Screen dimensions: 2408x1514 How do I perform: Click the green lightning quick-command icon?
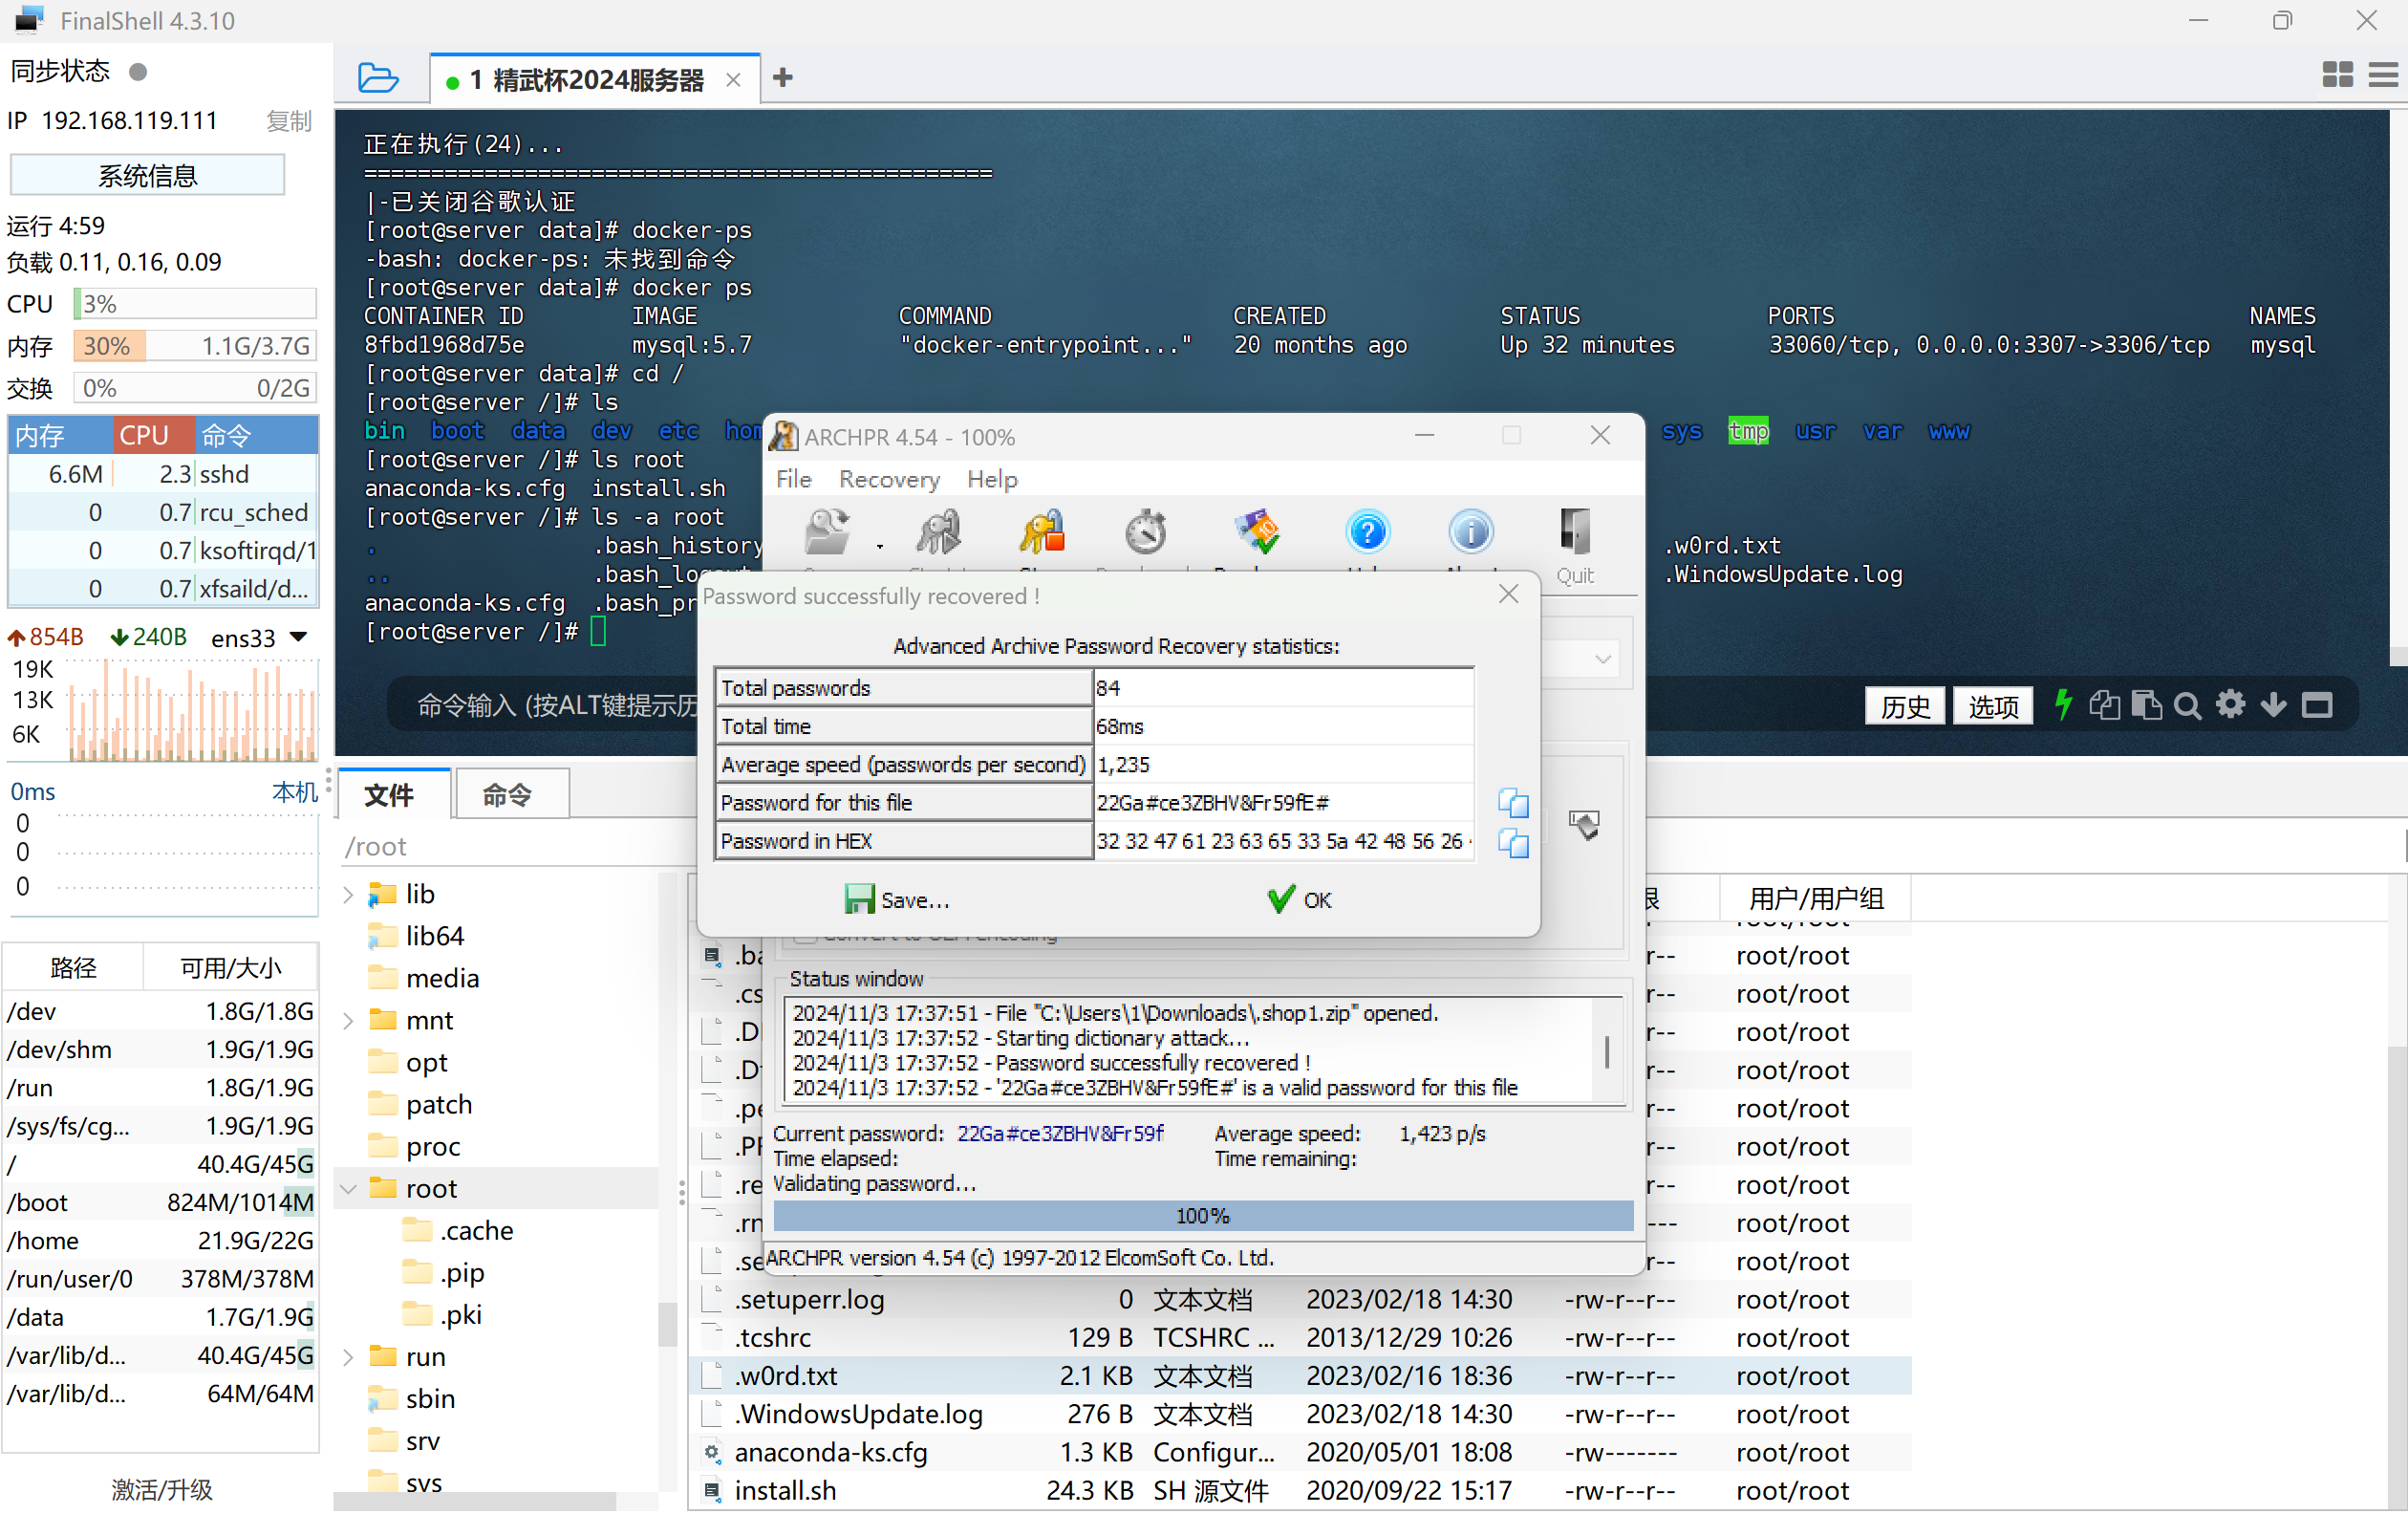(2062, 705)
